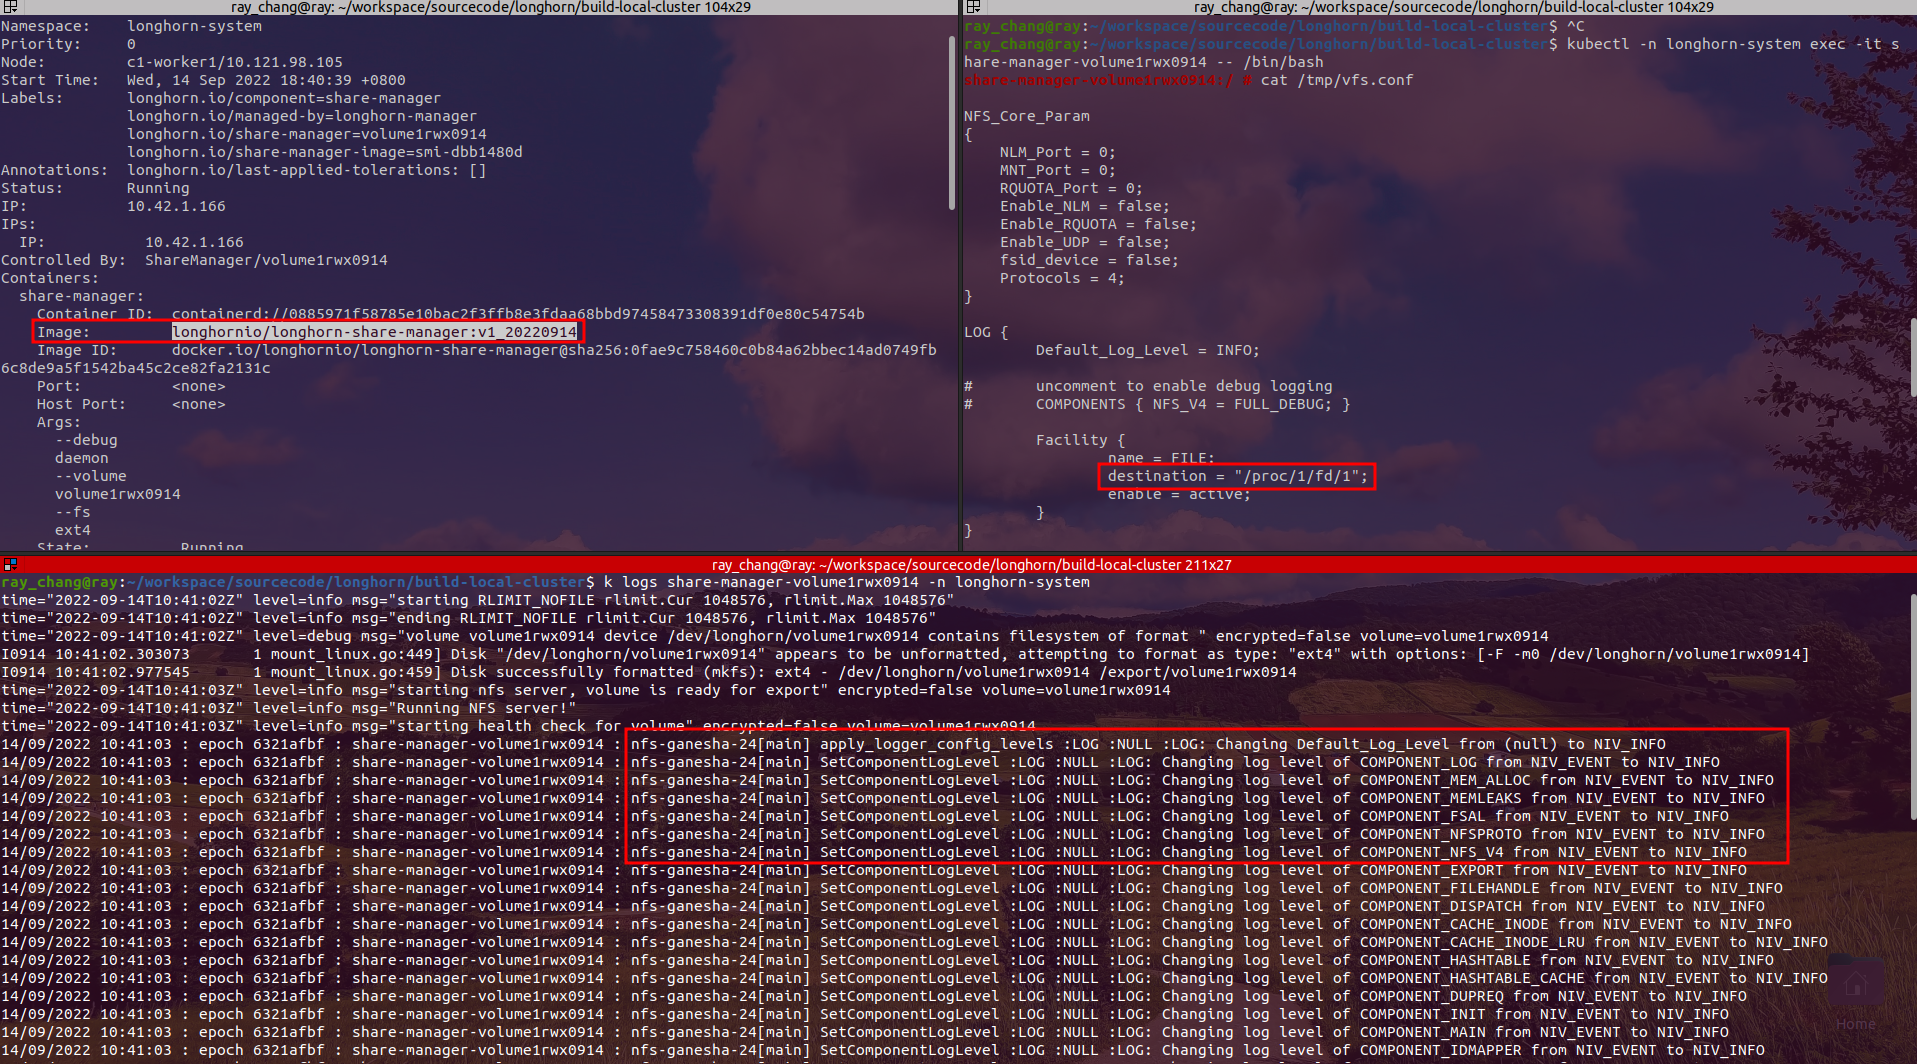Image resolution: width=1917 pixels, height=1064 pixels.
Task: Click 'COMPONENT_CACHE_INODE_LRU' in the logs
Action: (1472, 942)
